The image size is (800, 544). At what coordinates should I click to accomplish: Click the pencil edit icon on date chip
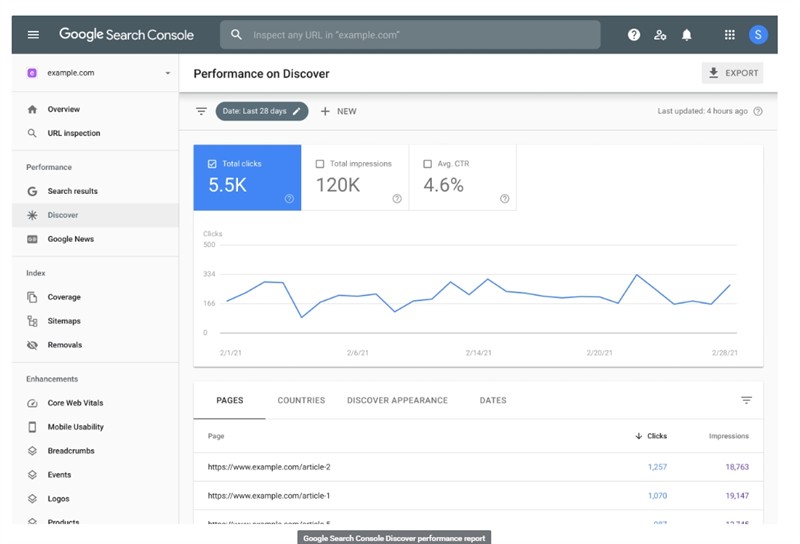(296, 111)
